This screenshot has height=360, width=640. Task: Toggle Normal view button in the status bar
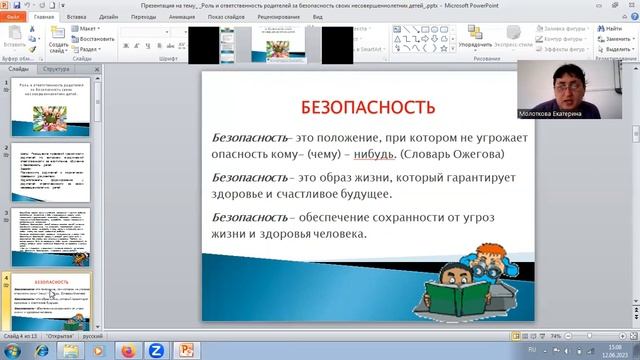coord(516,336)
